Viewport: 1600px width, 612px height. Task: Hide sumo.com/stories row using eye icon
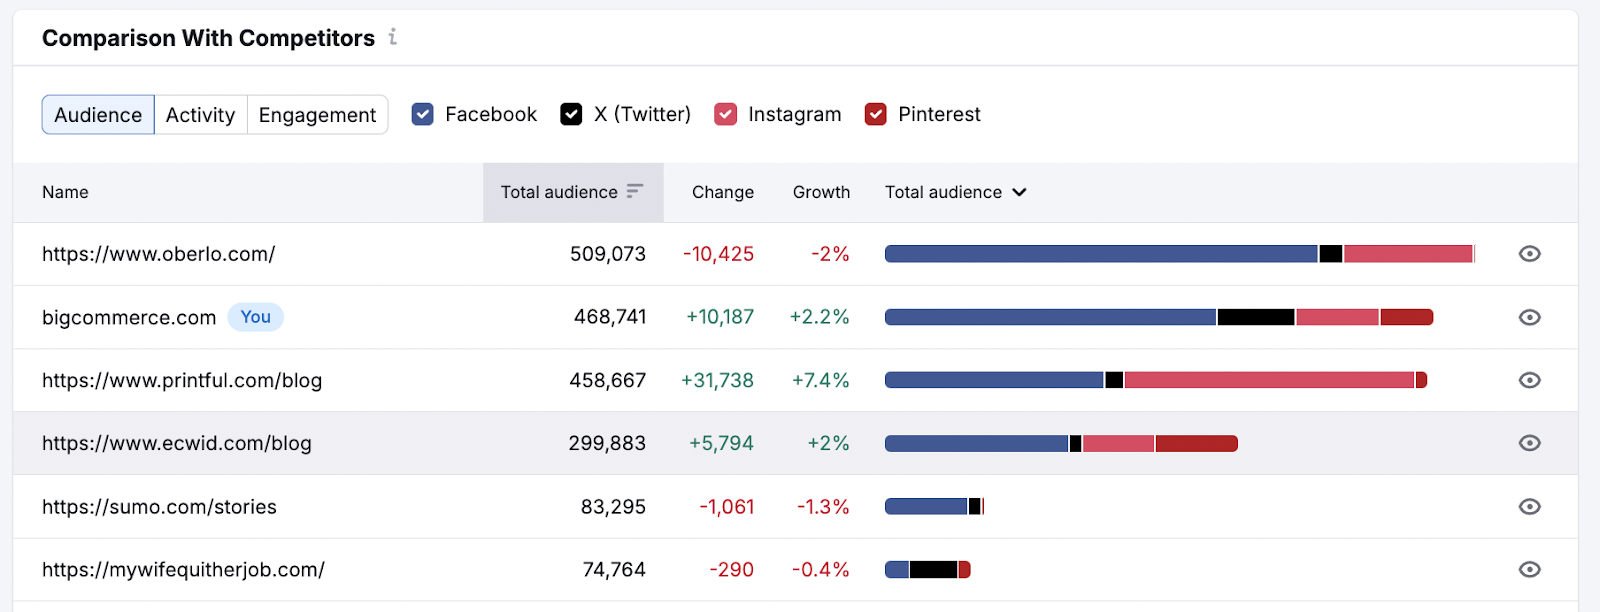click(x=1529, y=507)
